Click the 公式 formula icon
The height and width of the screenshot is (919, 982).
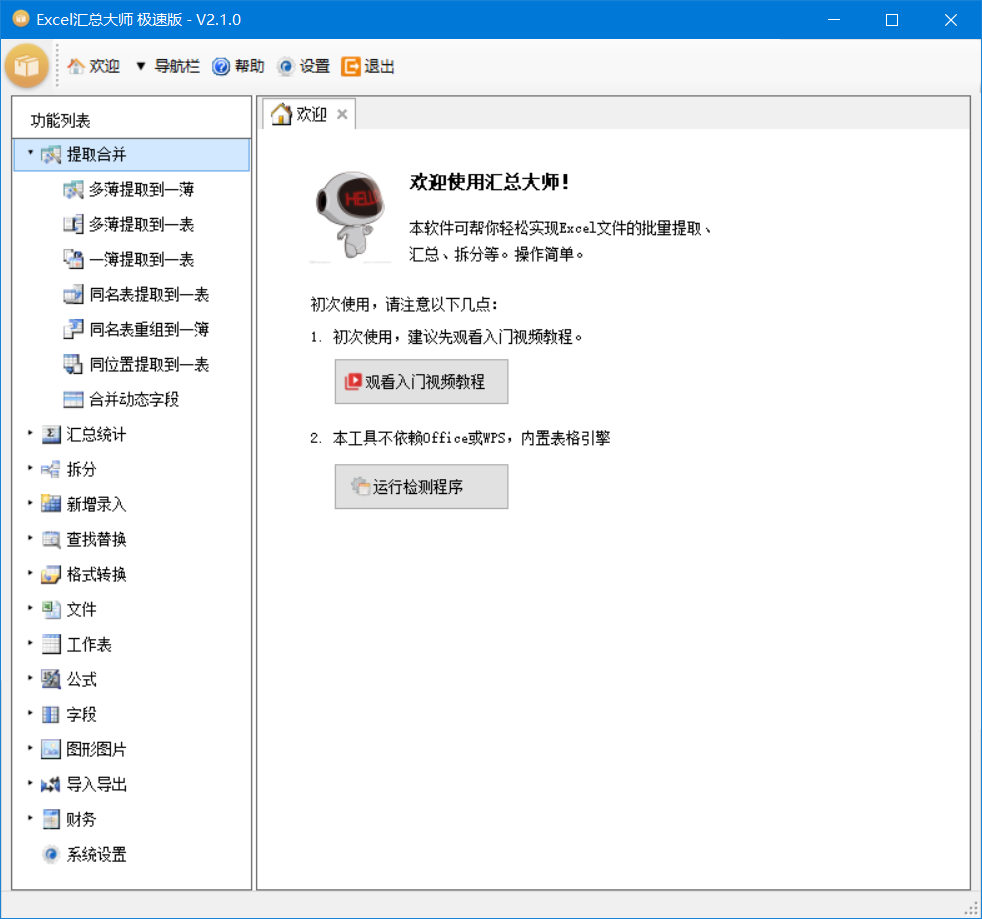point(51,679)
